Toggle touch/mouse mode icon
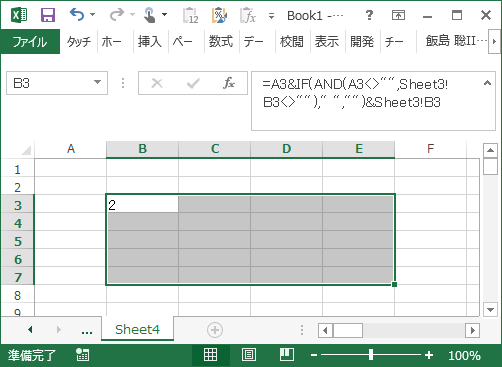Screen dimensions: 502x367 (149, 15)
